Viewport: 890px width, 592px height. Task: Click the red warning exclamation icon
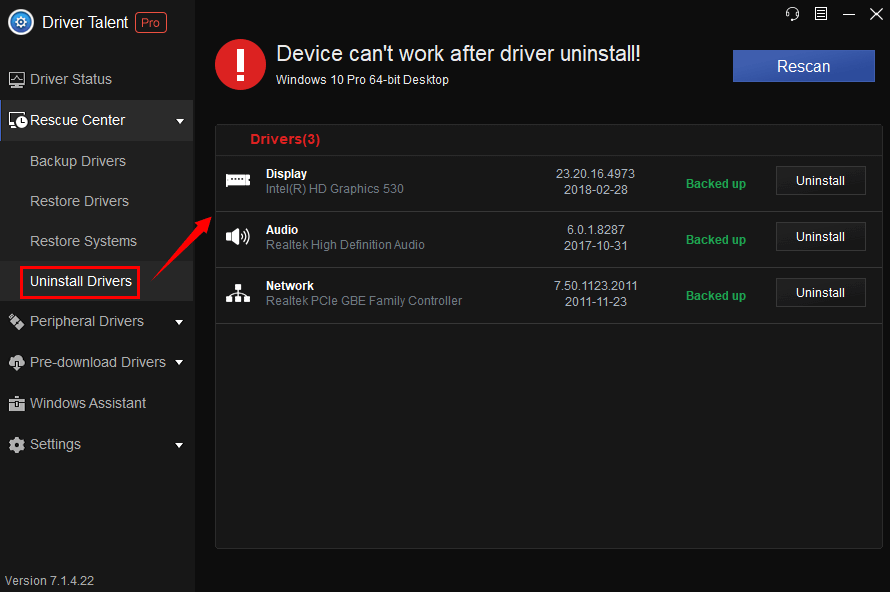tap(240, 65)
